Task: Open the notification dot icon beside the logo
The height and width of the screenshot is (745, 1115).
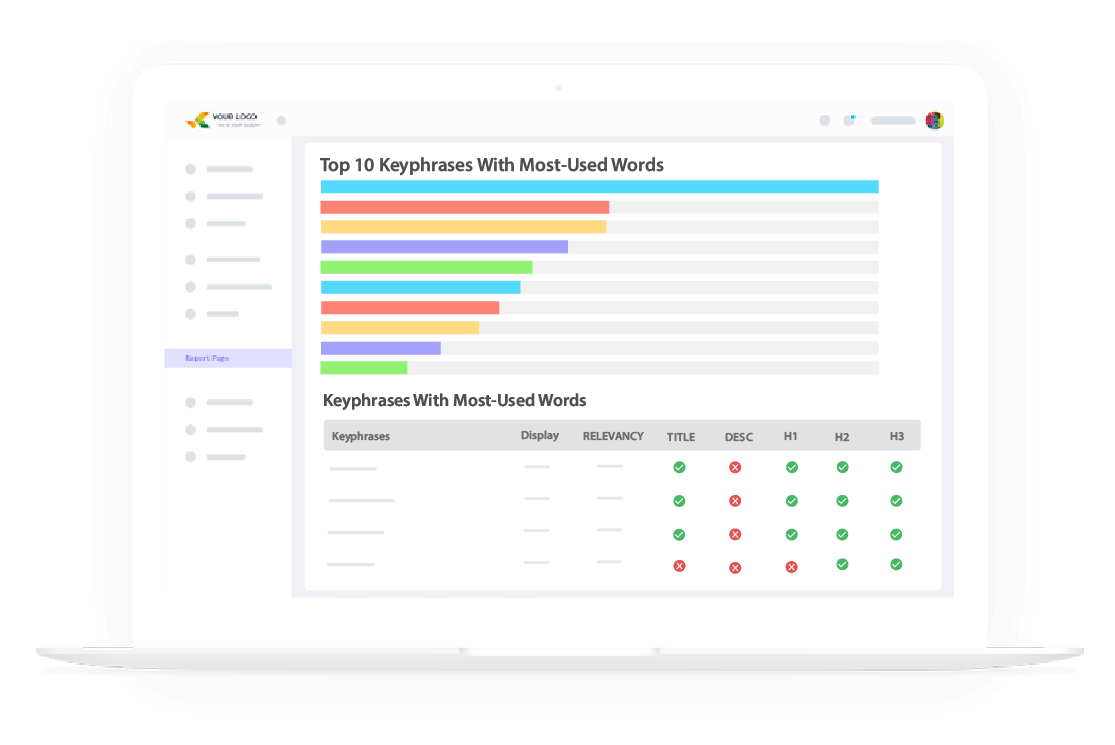Action: (281, 120)
